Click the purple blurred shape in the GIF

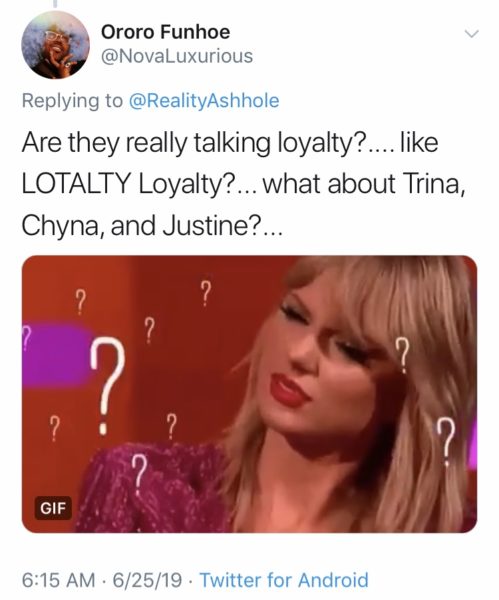pyautogui.click(x=57, y=355)
